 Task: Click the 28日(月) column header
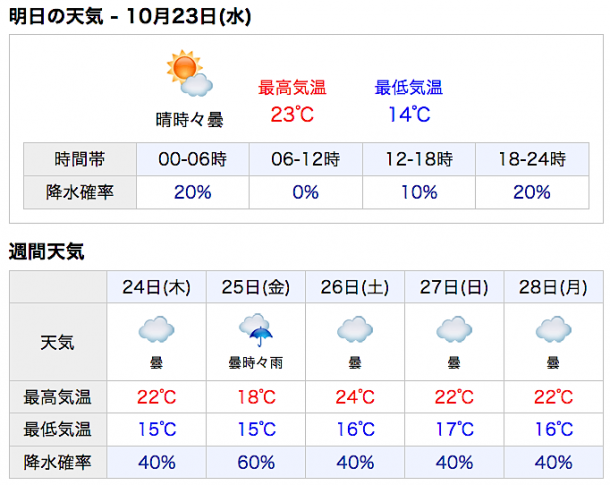click(x=554, y=287)
